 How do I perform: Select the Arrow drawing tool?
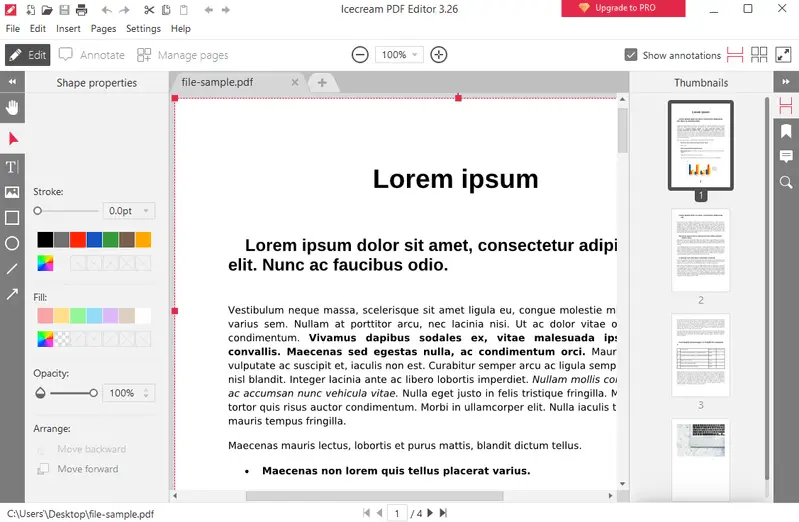click(x=12, y=294)
